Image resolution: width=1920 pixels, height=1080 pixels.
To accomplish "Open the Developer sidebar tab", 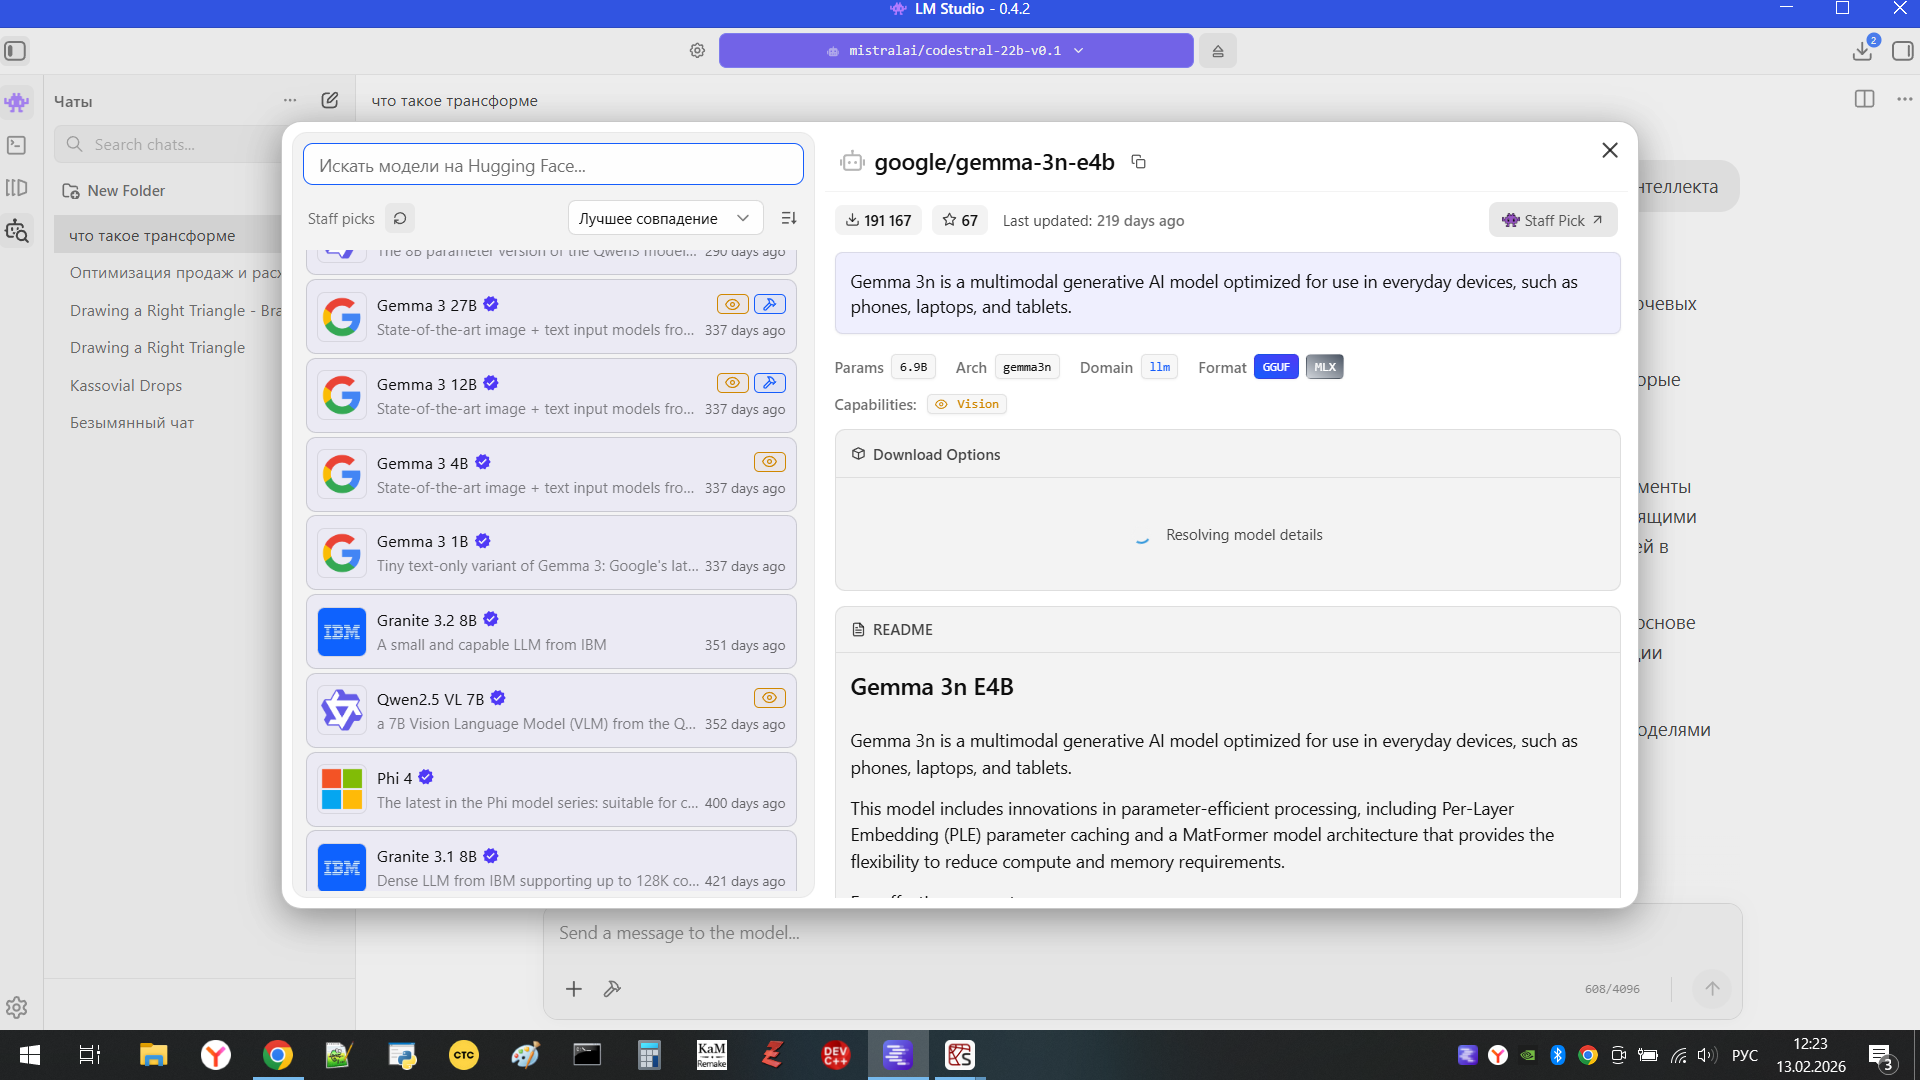I will coord(17,145).
